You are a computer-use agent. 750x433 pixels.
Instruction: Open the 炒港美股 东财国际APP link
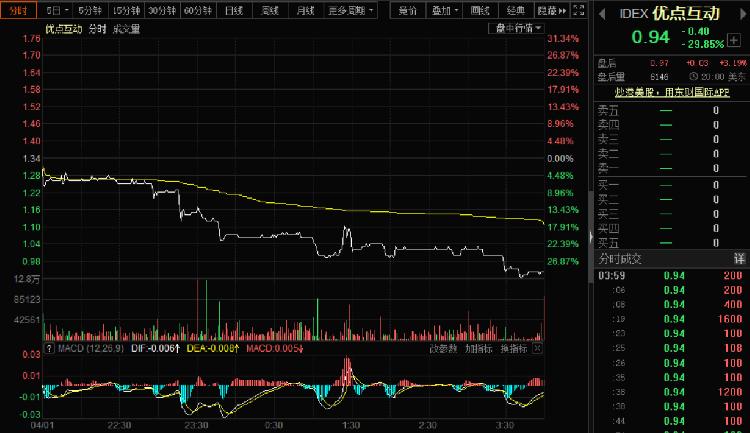[672, 92]
